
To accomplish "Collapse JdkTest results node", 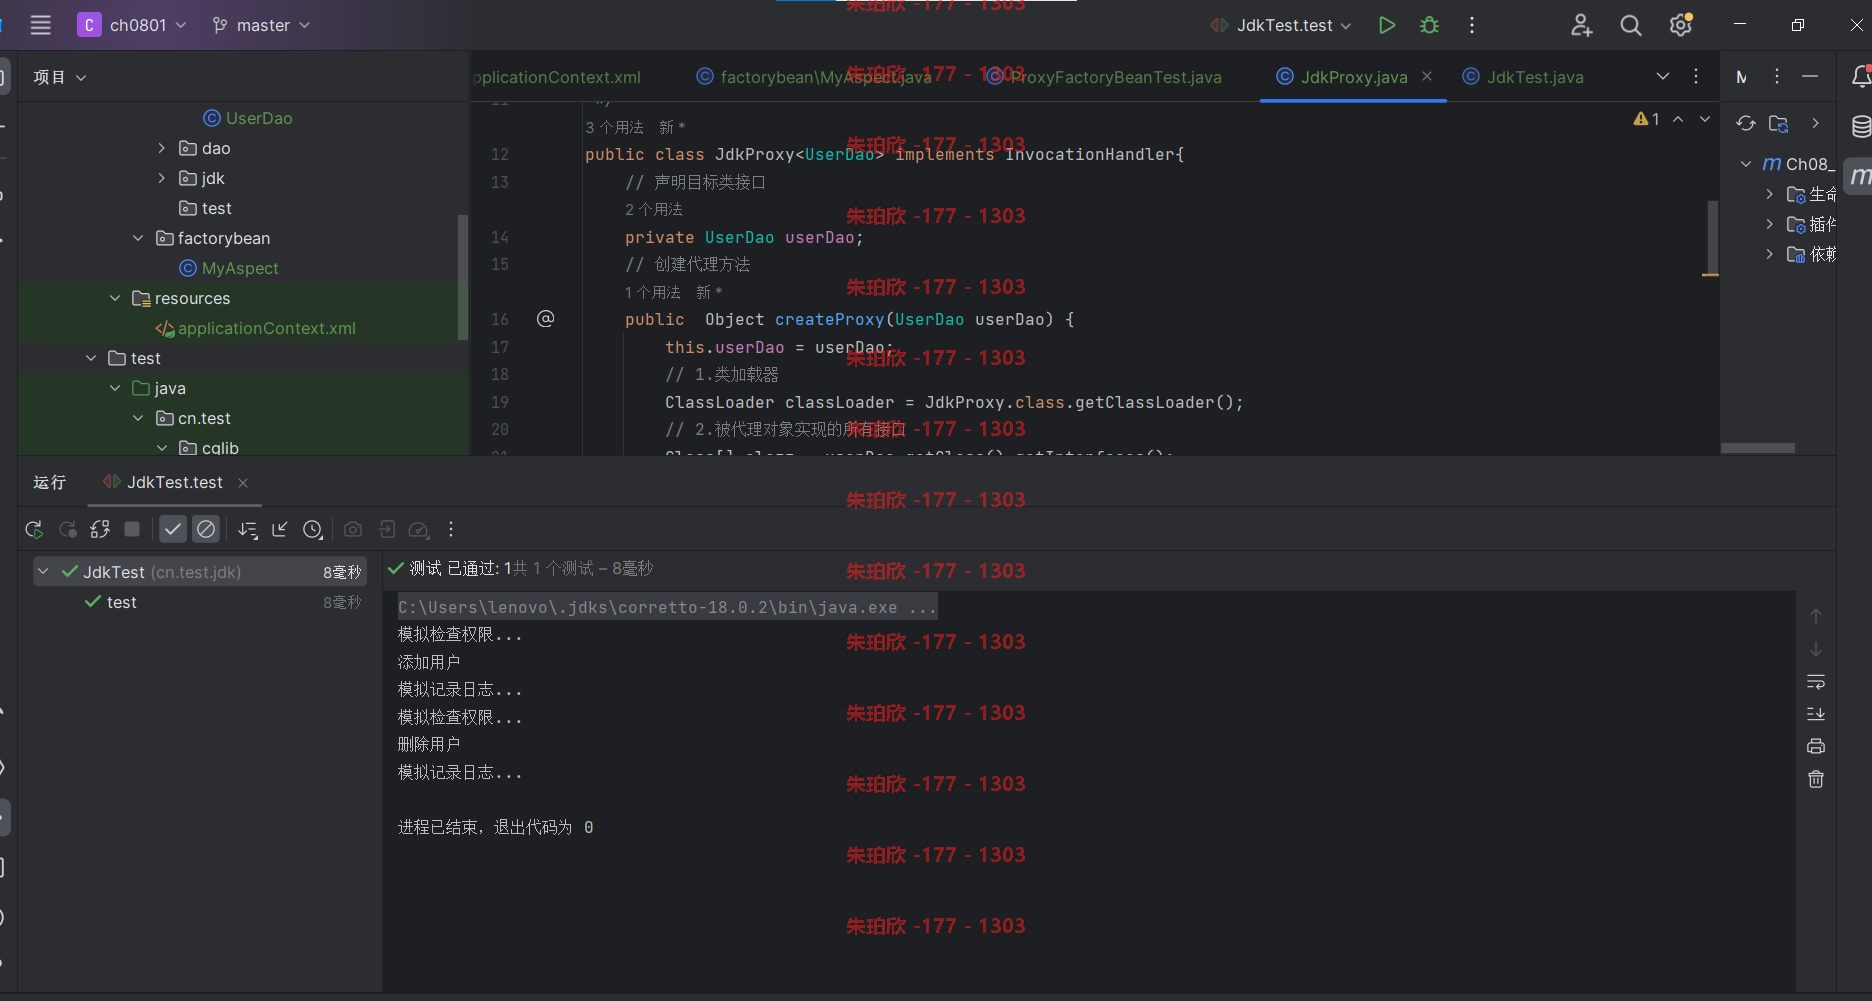I will (43, 572).
